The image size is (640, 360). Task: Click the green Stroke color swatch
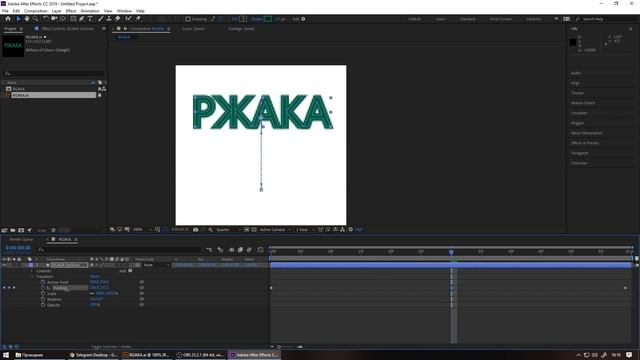[268, 19]
